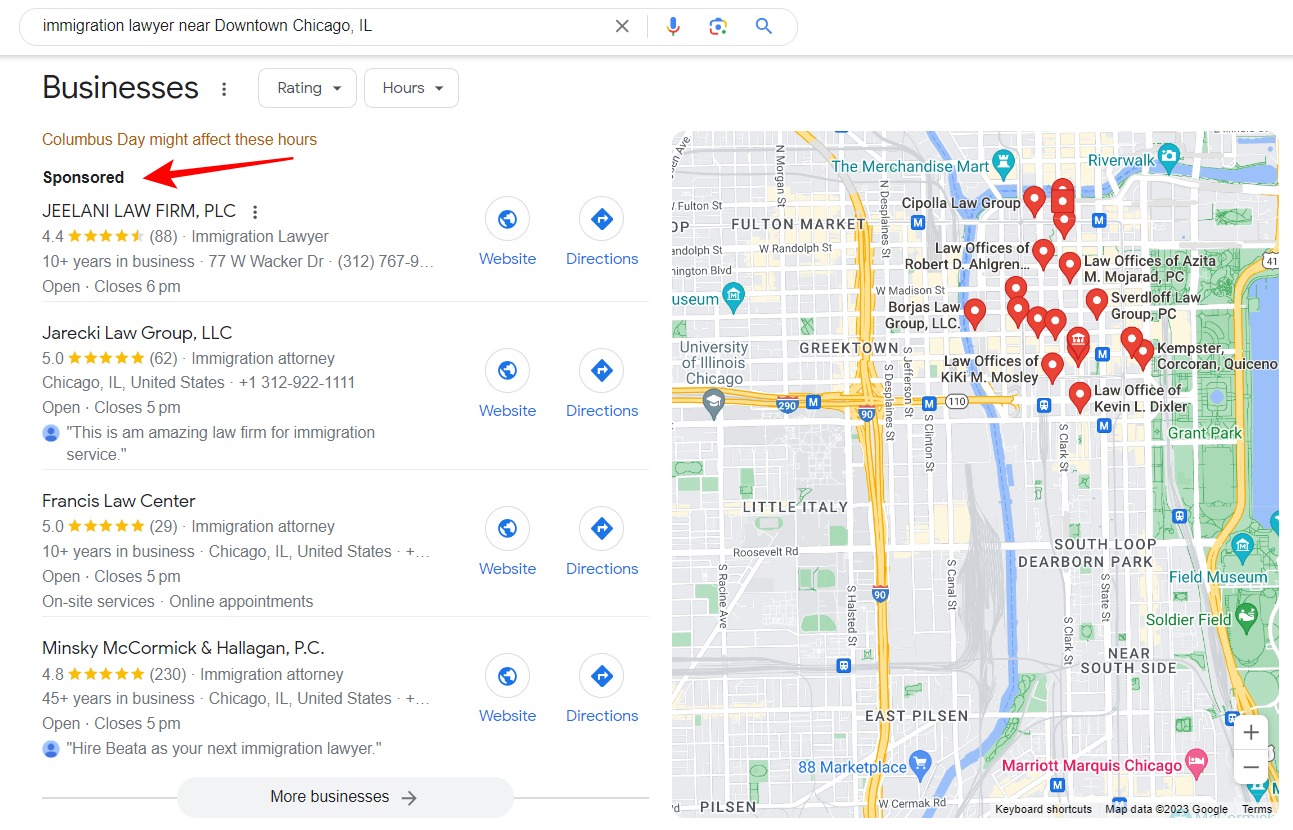Clear the search query with the X icon

[x=622, y=25]
